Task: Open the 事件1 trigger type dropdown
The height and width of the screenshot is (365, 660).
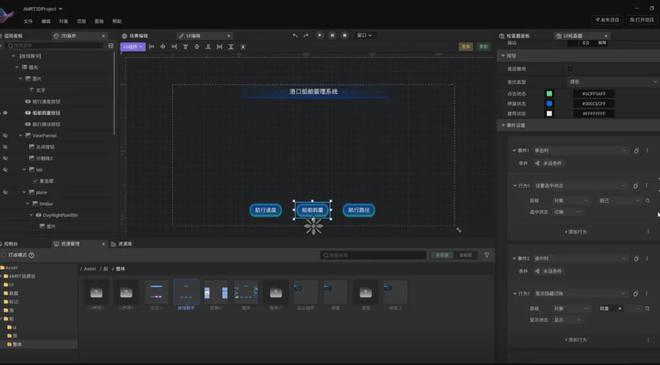Action: click(580, 150)
